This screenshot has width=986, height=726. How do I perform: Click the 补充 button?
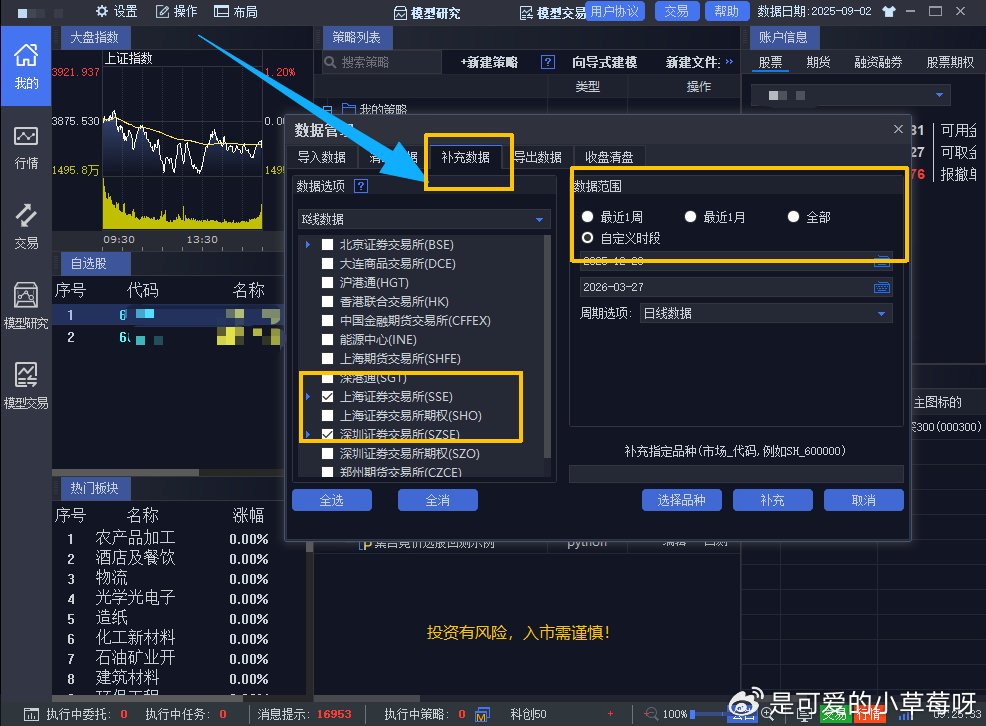pyautogui.click(x=772, y=500)
